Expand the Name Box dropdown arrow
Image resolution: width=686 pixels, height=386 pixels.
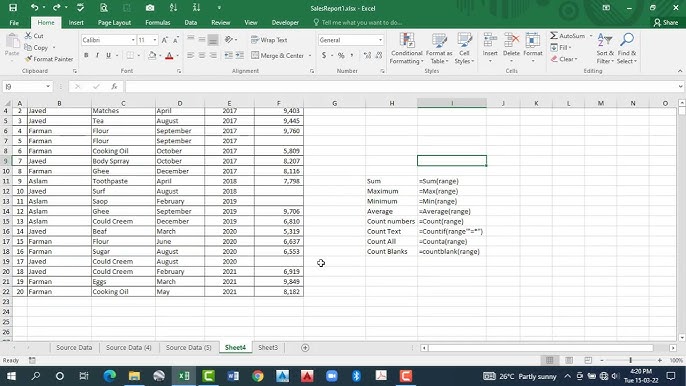48,87
